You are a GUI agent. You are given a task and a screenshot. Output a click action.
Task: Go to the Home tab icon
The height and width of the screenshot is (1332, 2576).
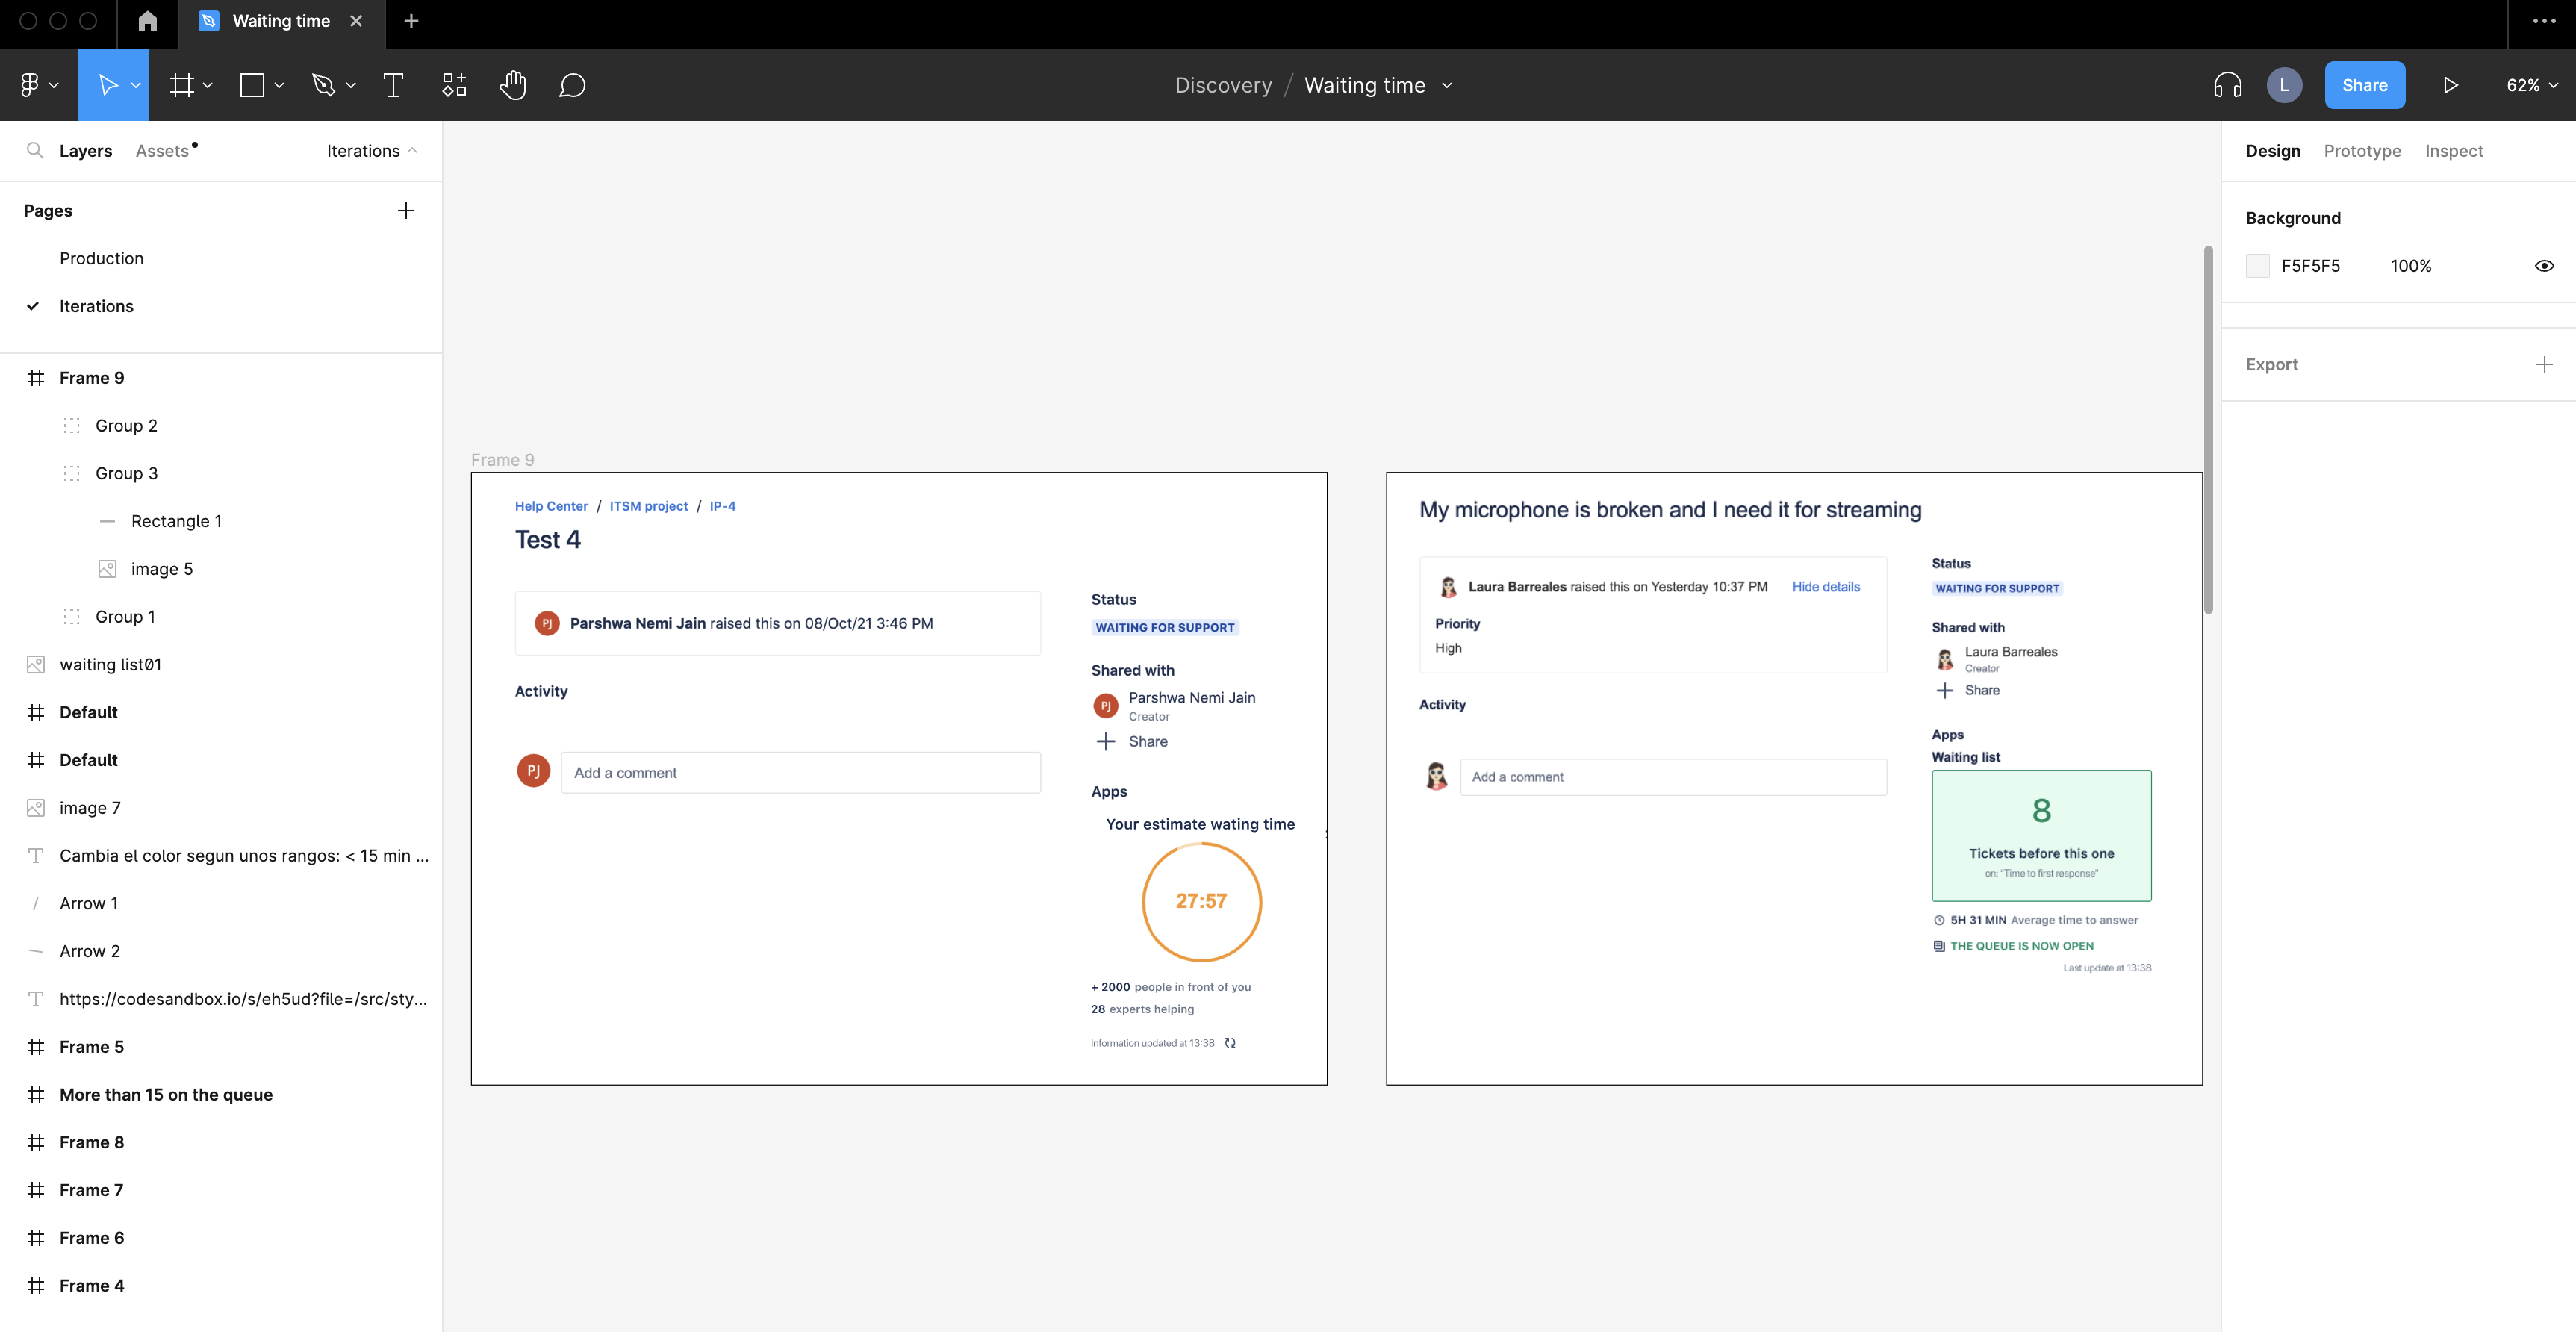tap(147, 21)
